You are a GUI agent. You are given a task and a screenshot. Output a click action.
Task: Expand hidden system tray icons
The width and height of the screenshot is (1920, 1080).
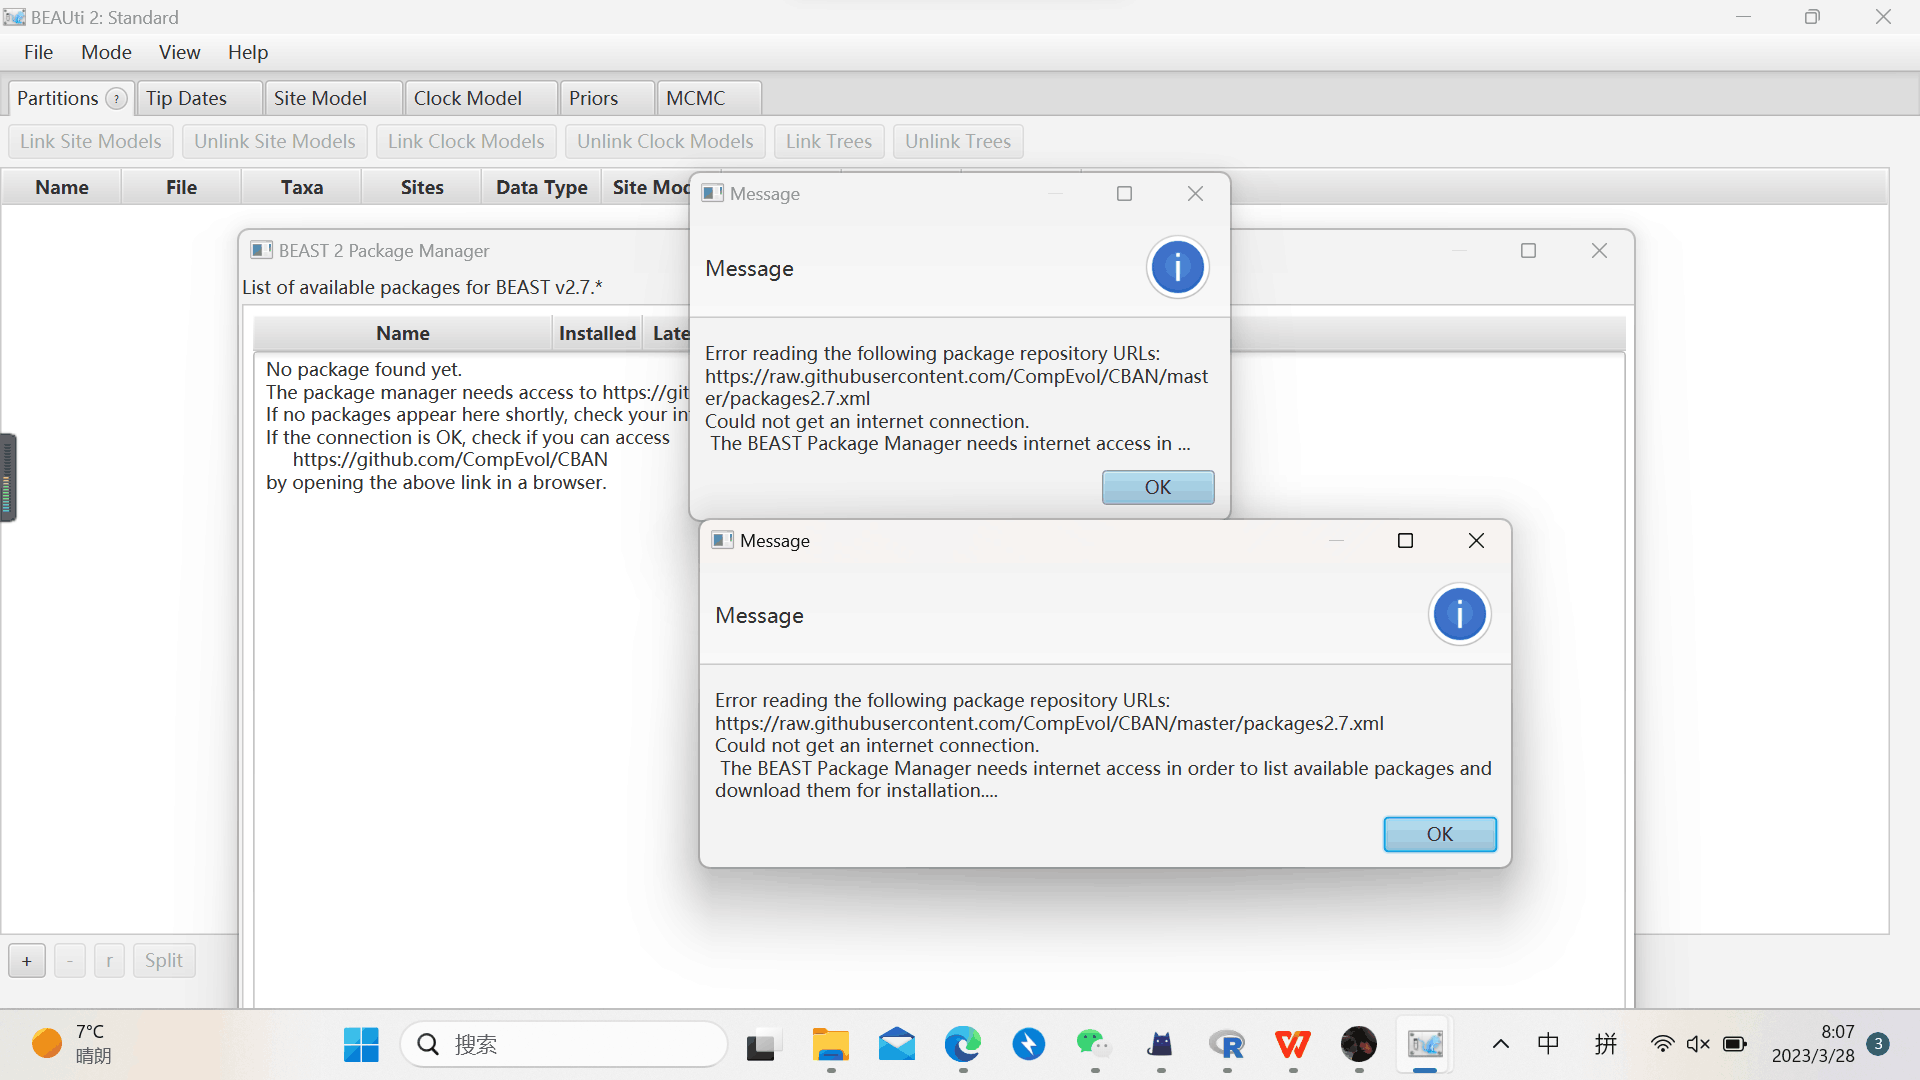click(x=1500, y=1043)
